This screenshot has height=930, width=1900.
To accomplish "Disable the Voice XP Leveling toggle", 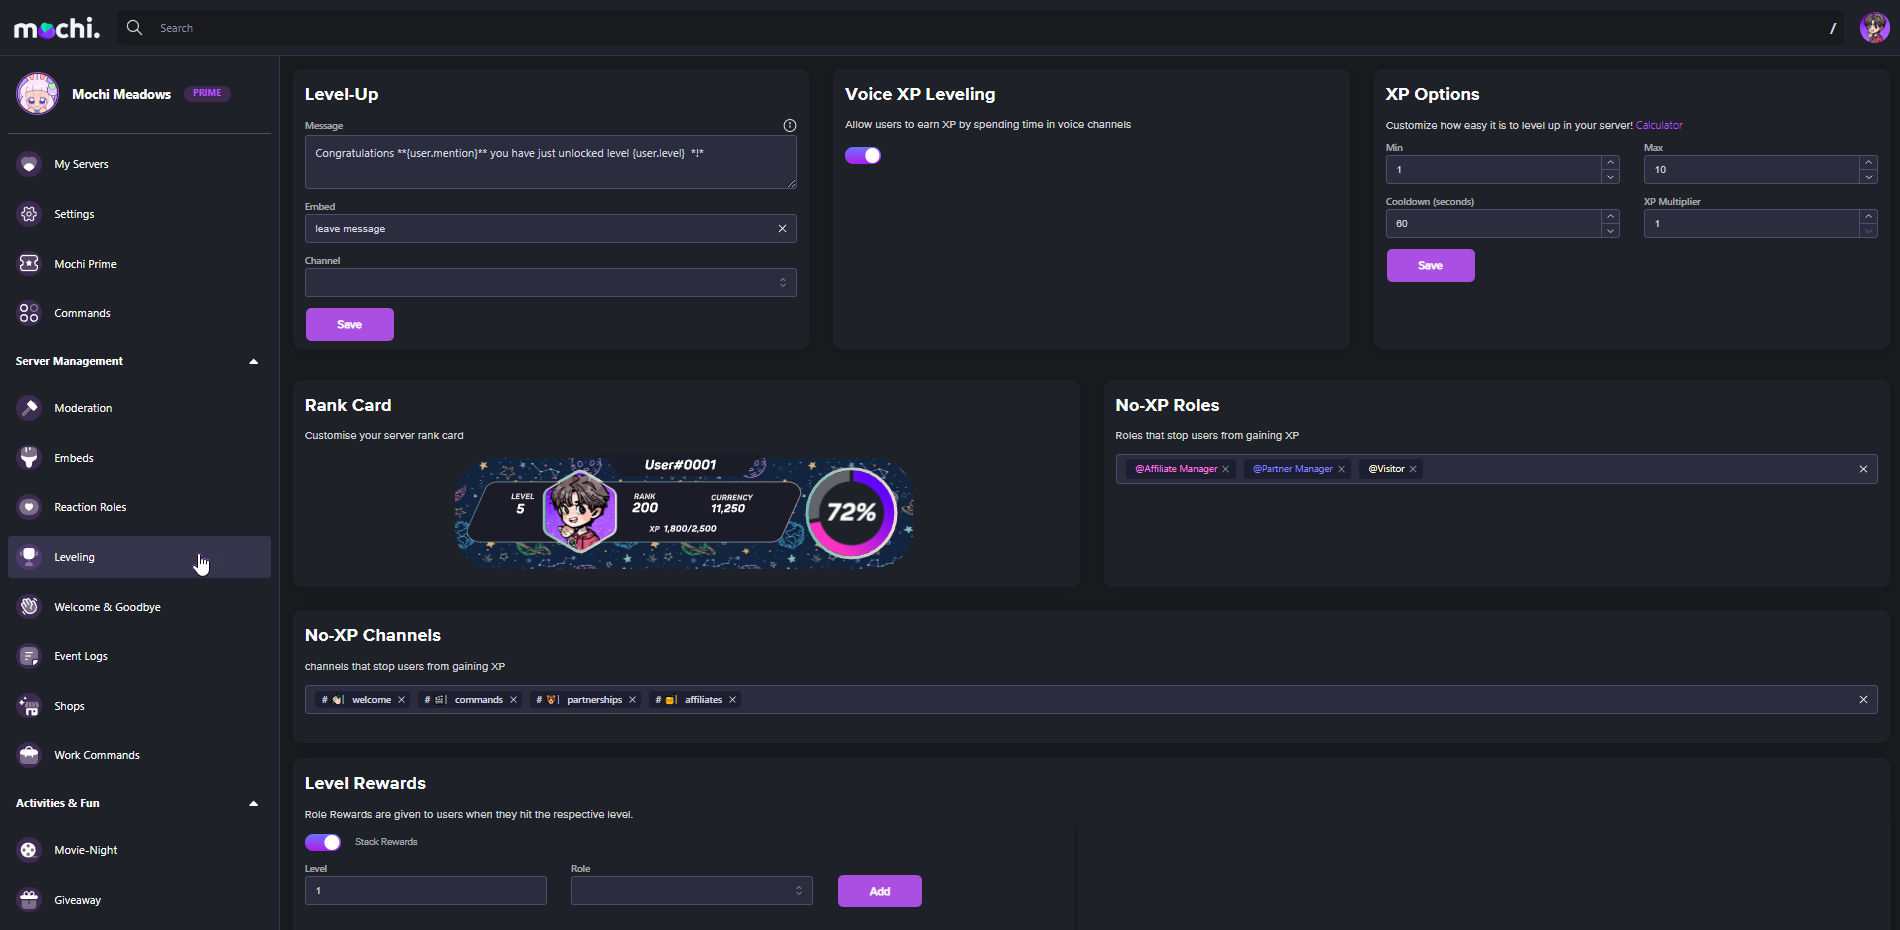I will point(863,155).
